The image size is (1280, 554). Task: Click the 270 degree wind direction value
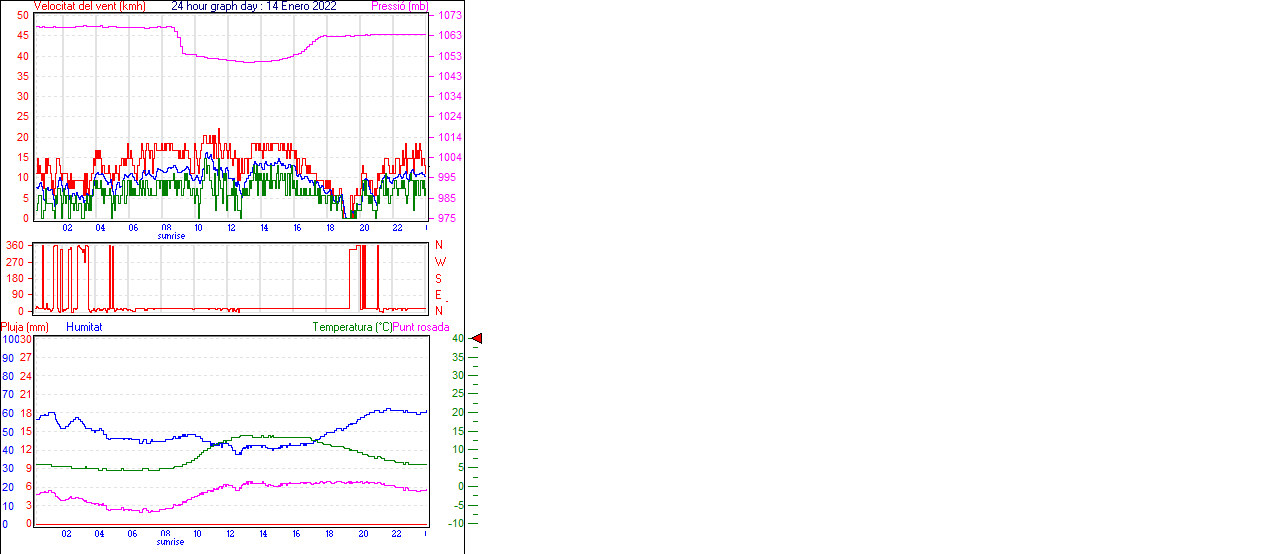[15, 262]
